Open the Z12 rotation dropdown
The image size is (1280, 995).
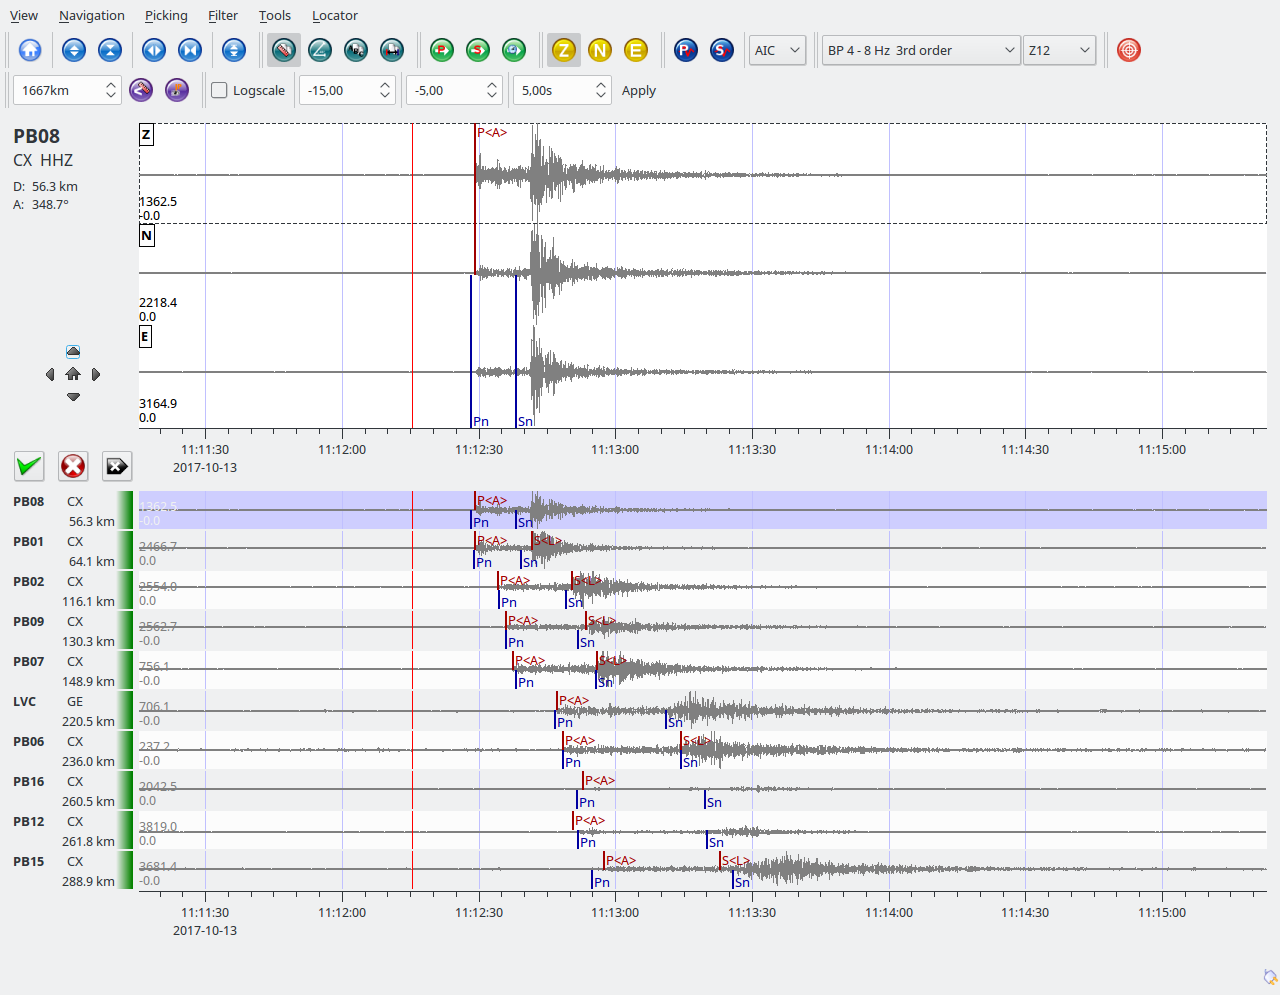[x=1059, y=50]
